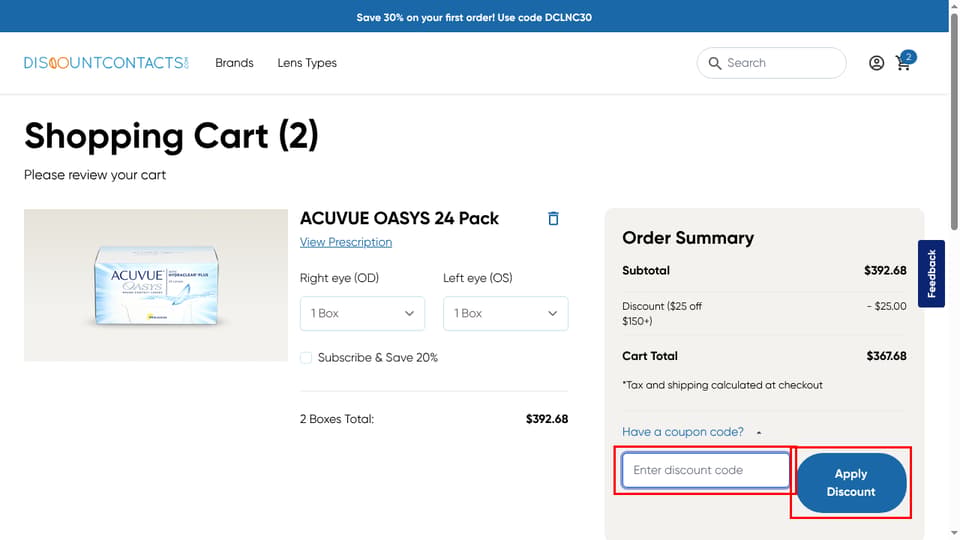Click the user account icon
Image resolution: width=960 pixels, height=540 pixels.
(x=876, y=63)
